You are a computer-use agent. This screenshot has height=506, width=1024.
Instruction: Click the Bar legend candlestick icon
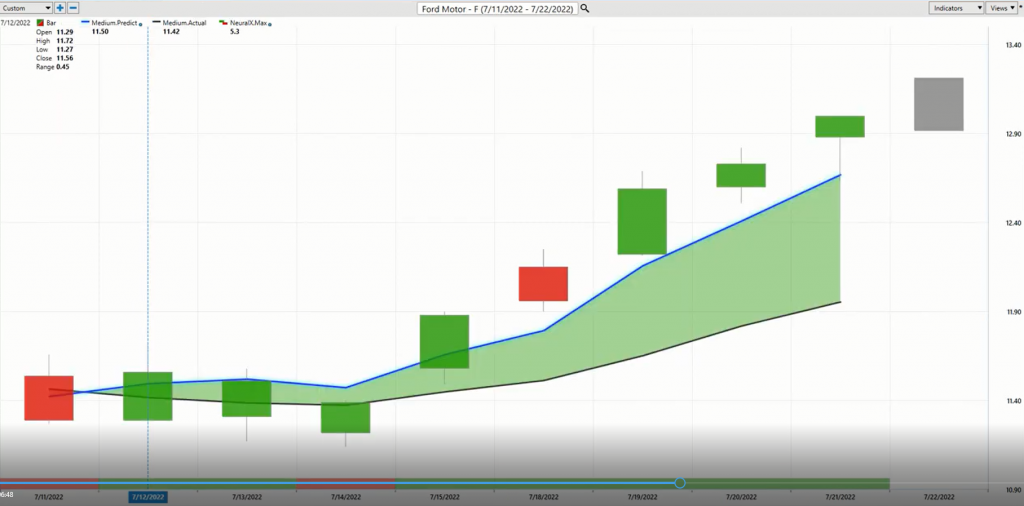39,22
